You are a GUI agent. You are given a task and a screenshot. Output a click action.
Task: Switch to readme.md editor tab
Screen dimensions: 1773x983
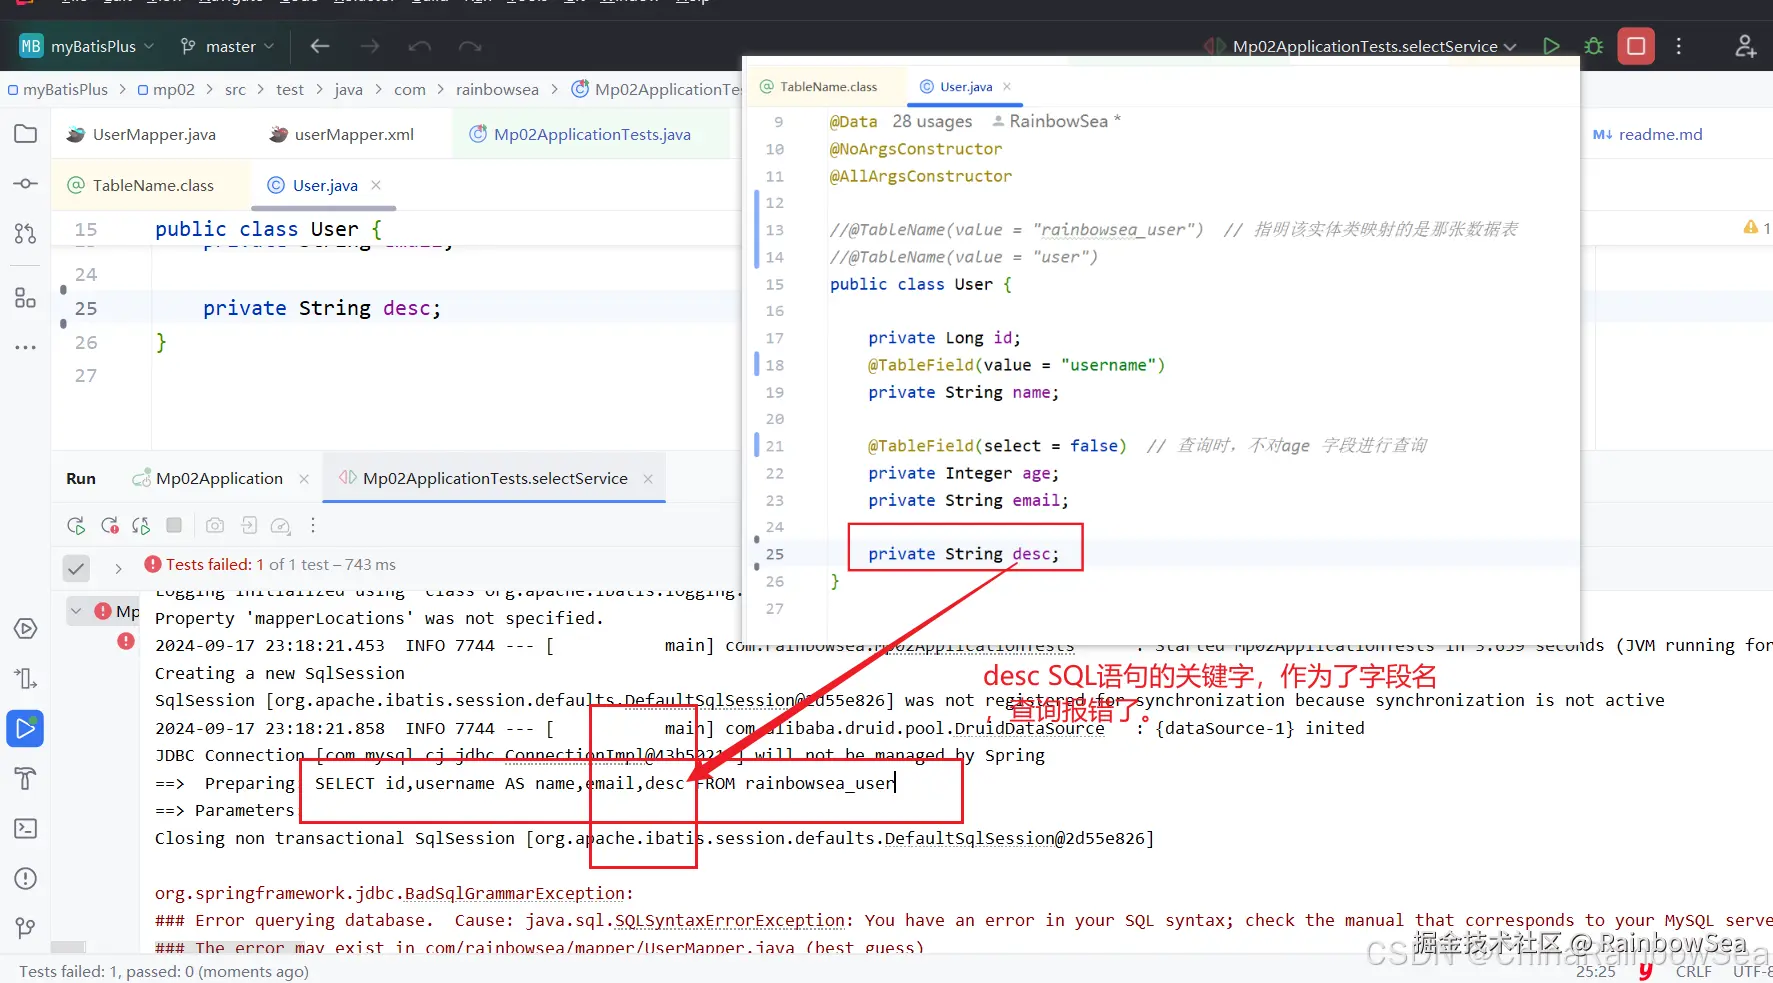[1648, 134]
